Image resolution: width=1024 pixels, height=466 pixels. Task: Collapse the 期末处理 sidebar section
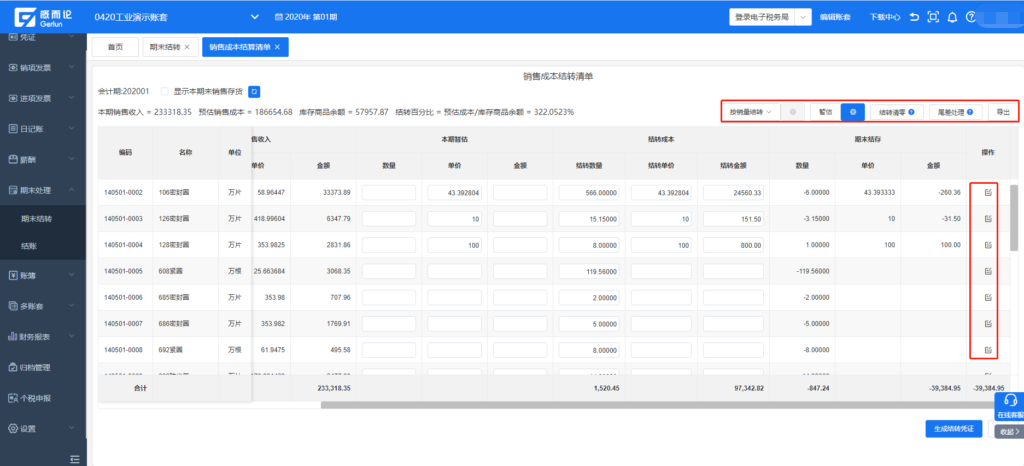42,190
